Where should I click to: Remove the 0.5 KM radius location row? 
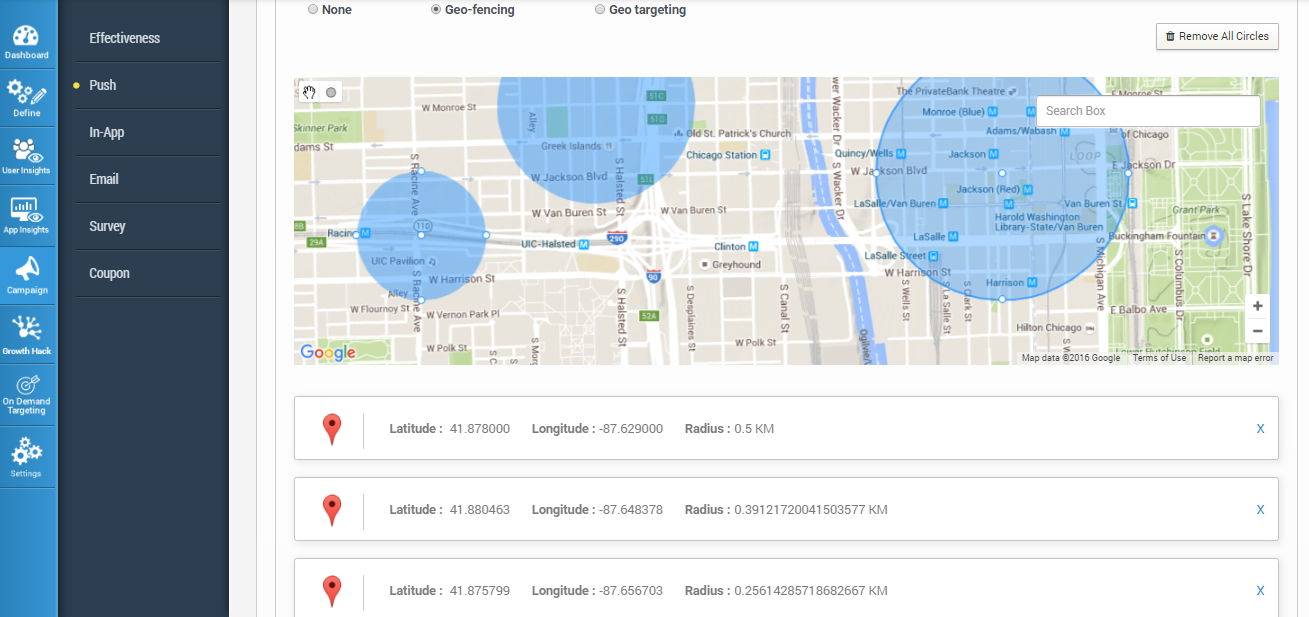coord(1260,428)
